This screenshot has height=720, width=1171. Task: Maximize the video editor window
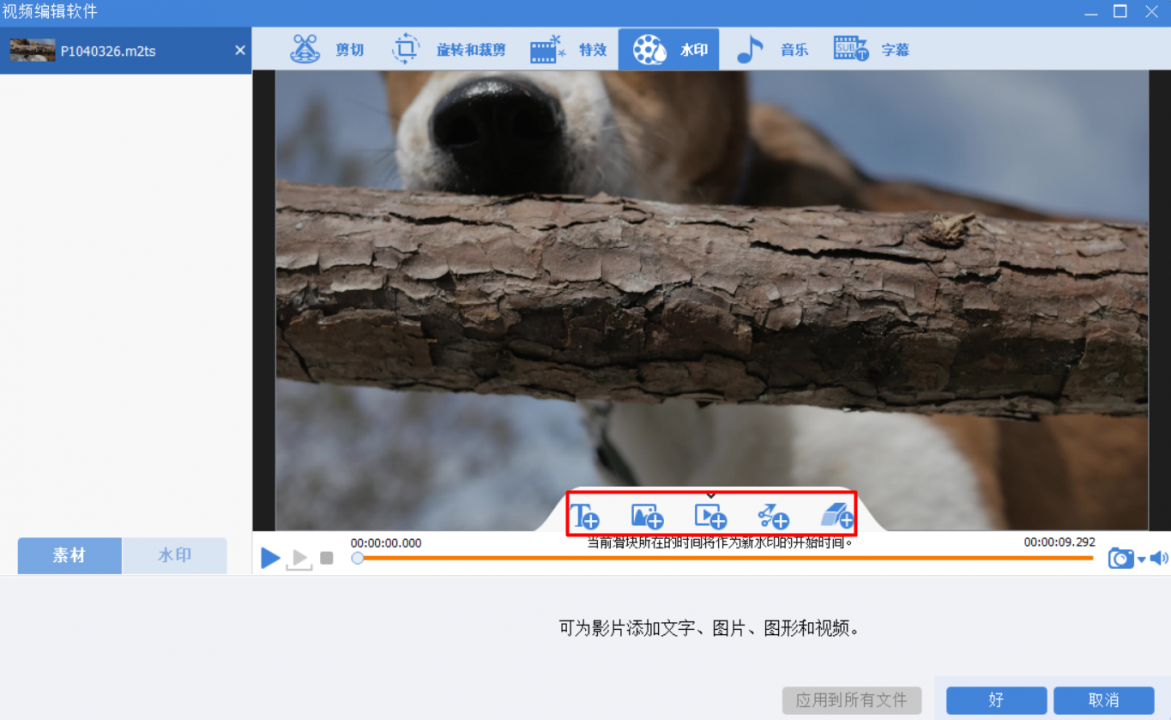click(x=1120, y=11)
